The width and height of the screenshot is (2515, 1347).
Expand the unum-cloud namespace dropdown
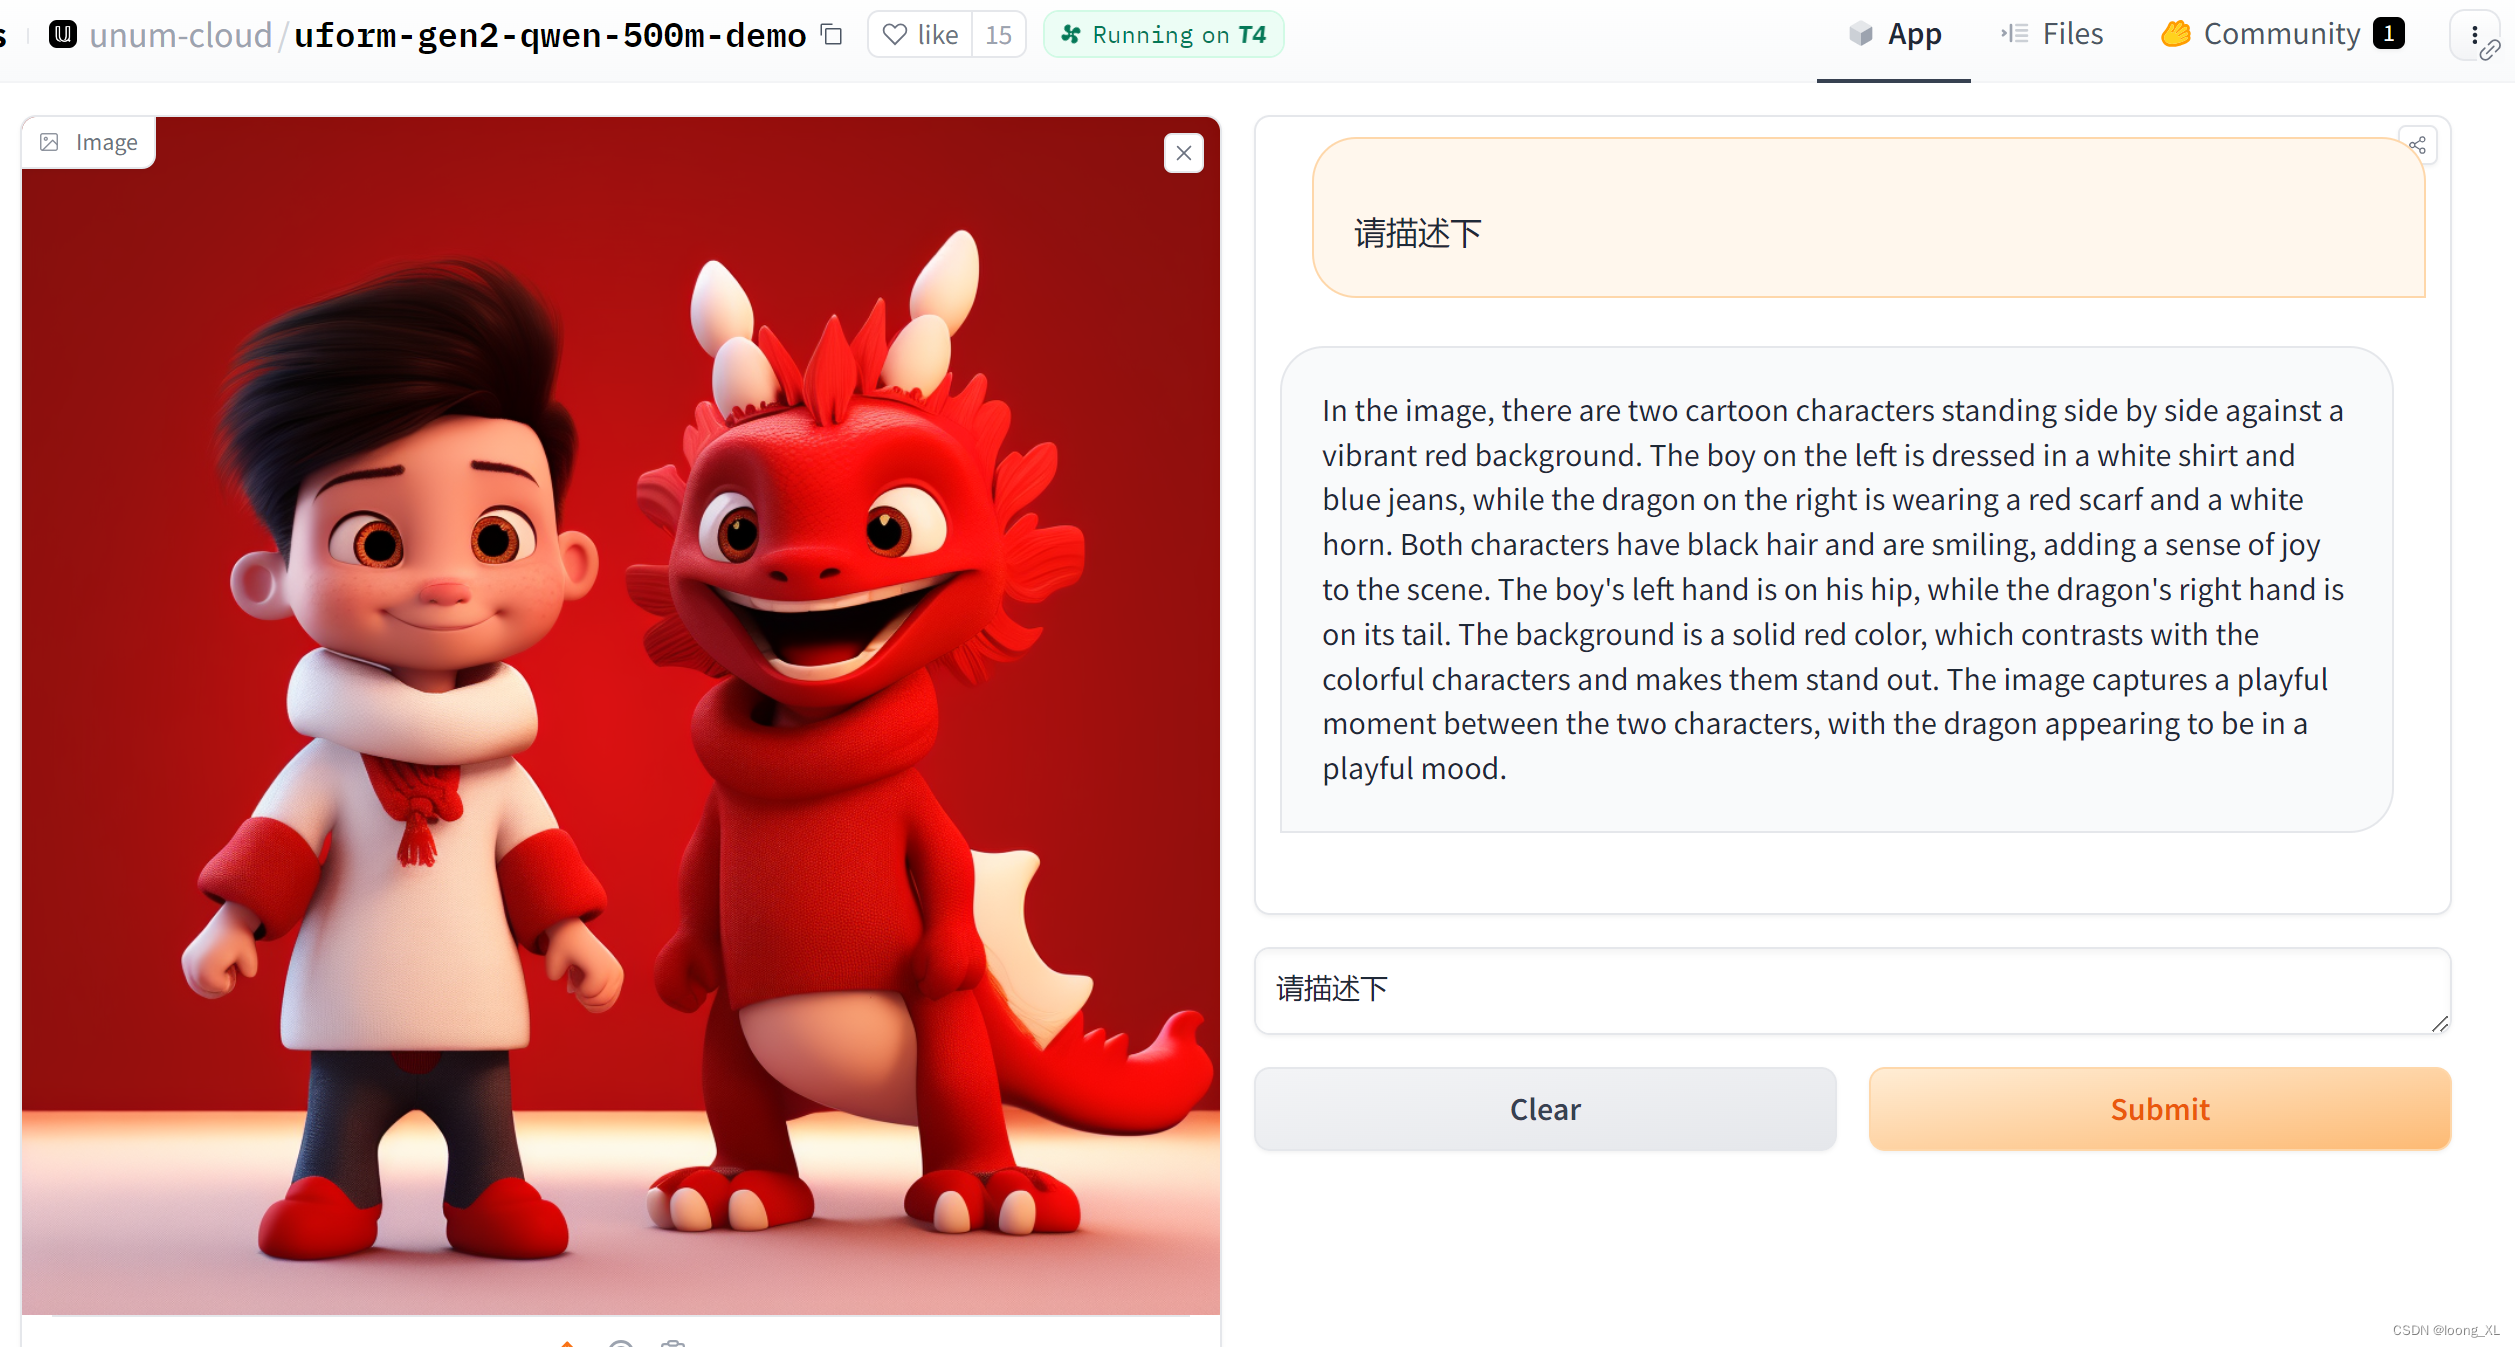pyautogui.click(x=183, y=33)
